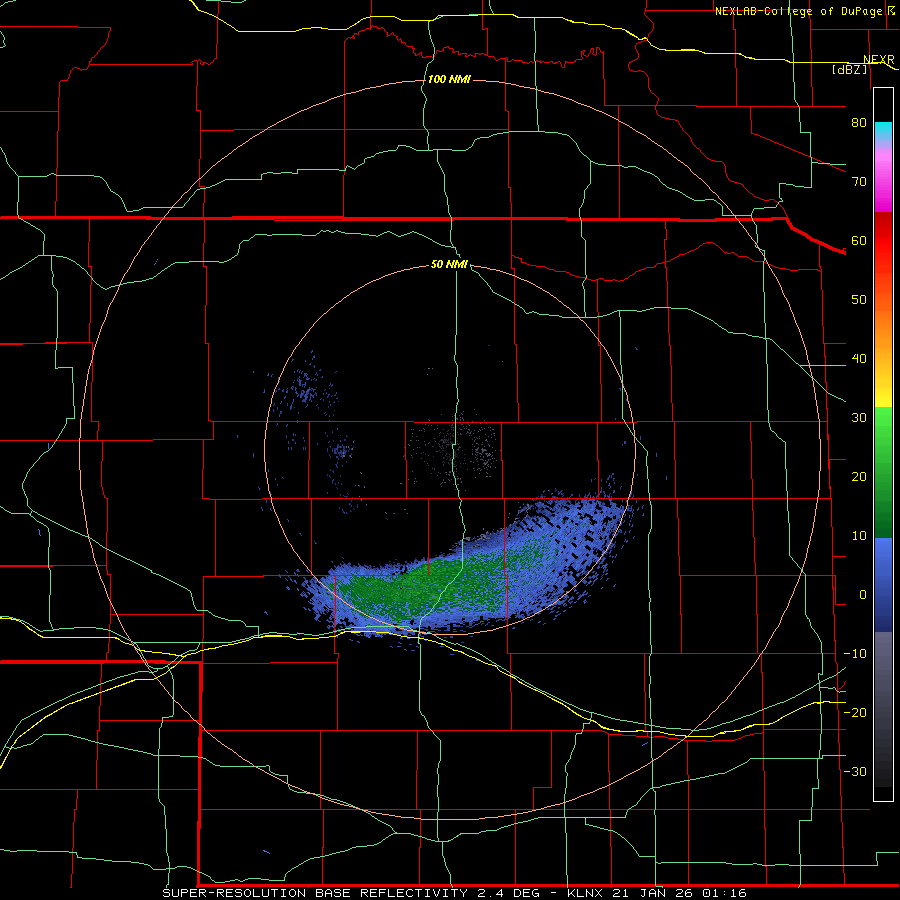Click the '2.4 DEG' elevation text
Viewport: 900px width, 900px height.
point(509,893)
